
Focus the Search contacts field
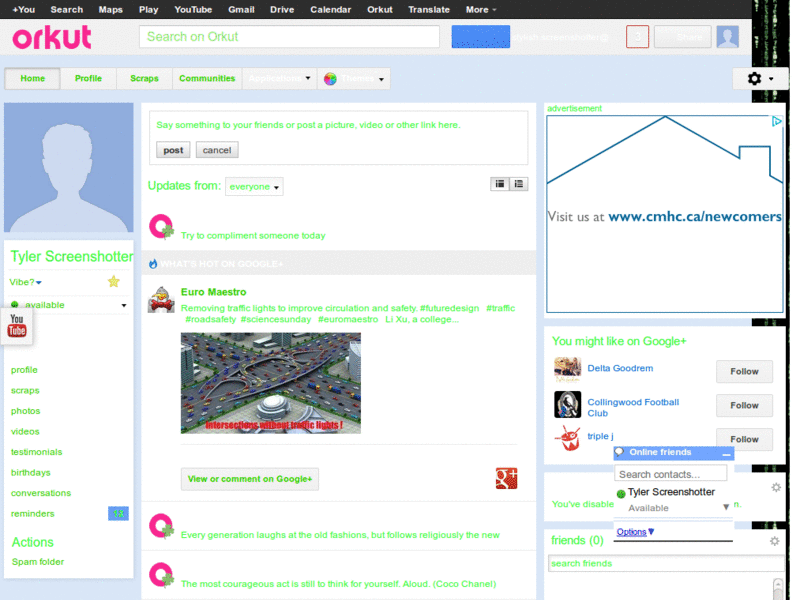coord(670,474)
